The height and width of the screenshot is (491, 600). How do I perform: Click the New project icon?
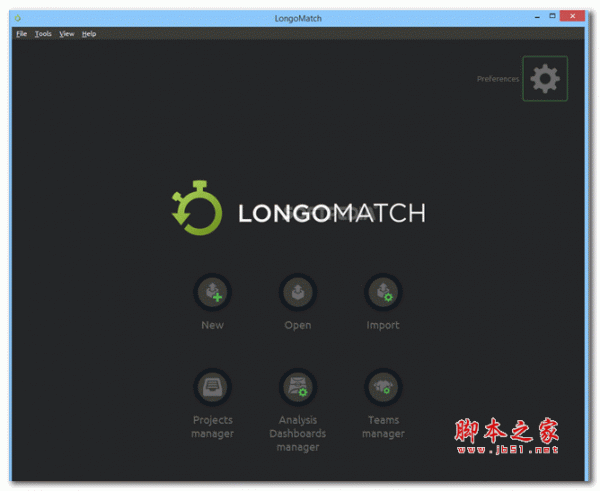pyautogui.click(x=212, y=292)
